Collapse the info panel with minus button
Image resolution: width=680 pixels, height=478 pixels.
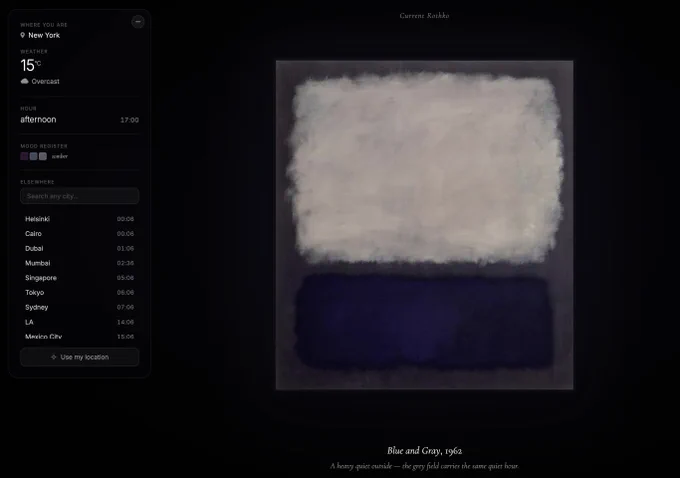[x=138, y=21]
